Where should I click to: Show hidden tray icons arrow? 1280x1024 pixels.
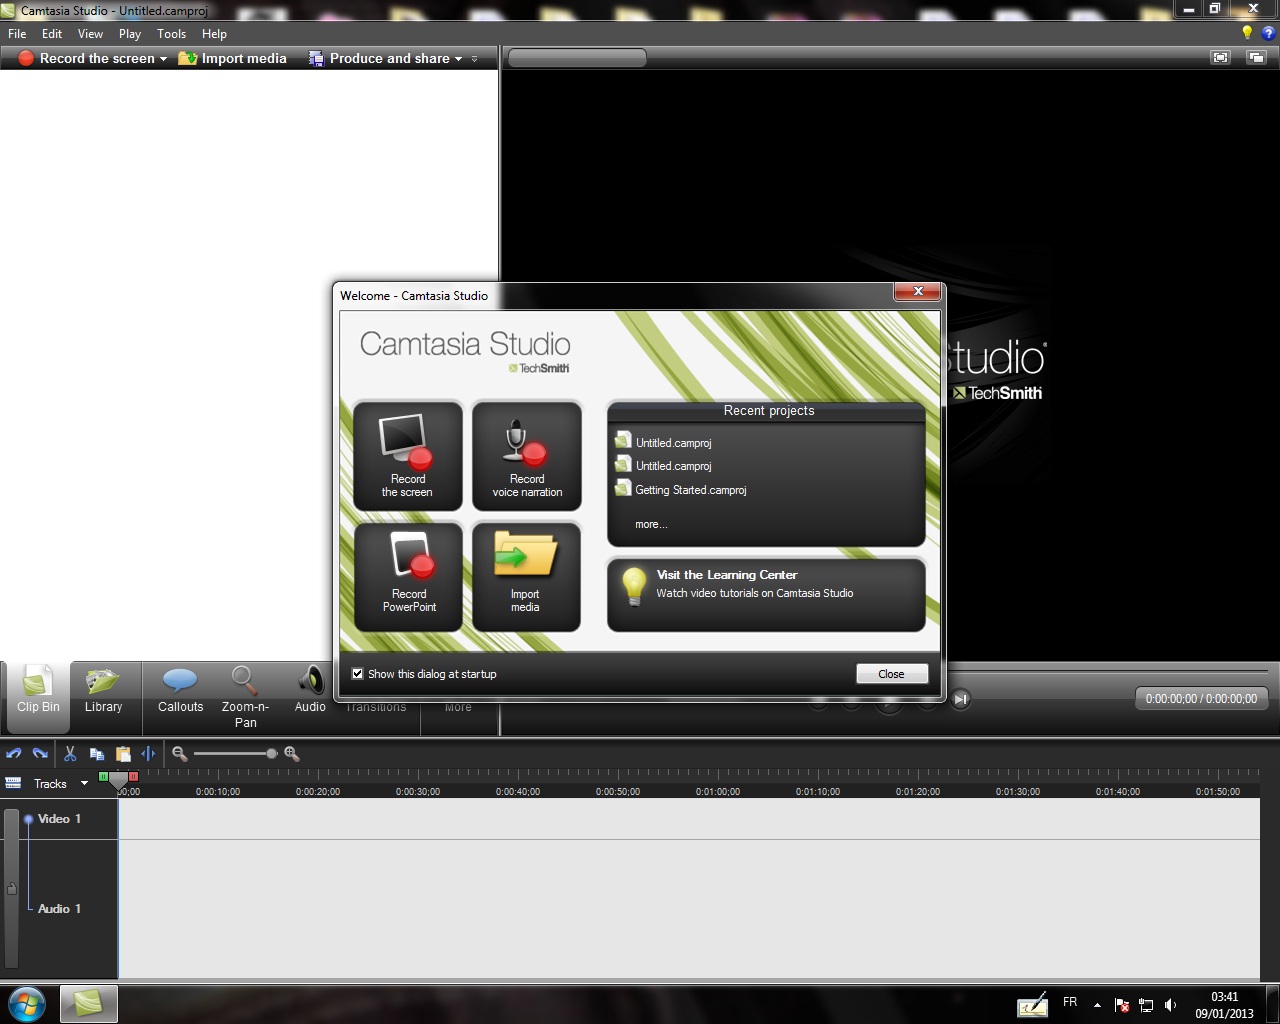pyautogui.click(x=1097, y=1005)
